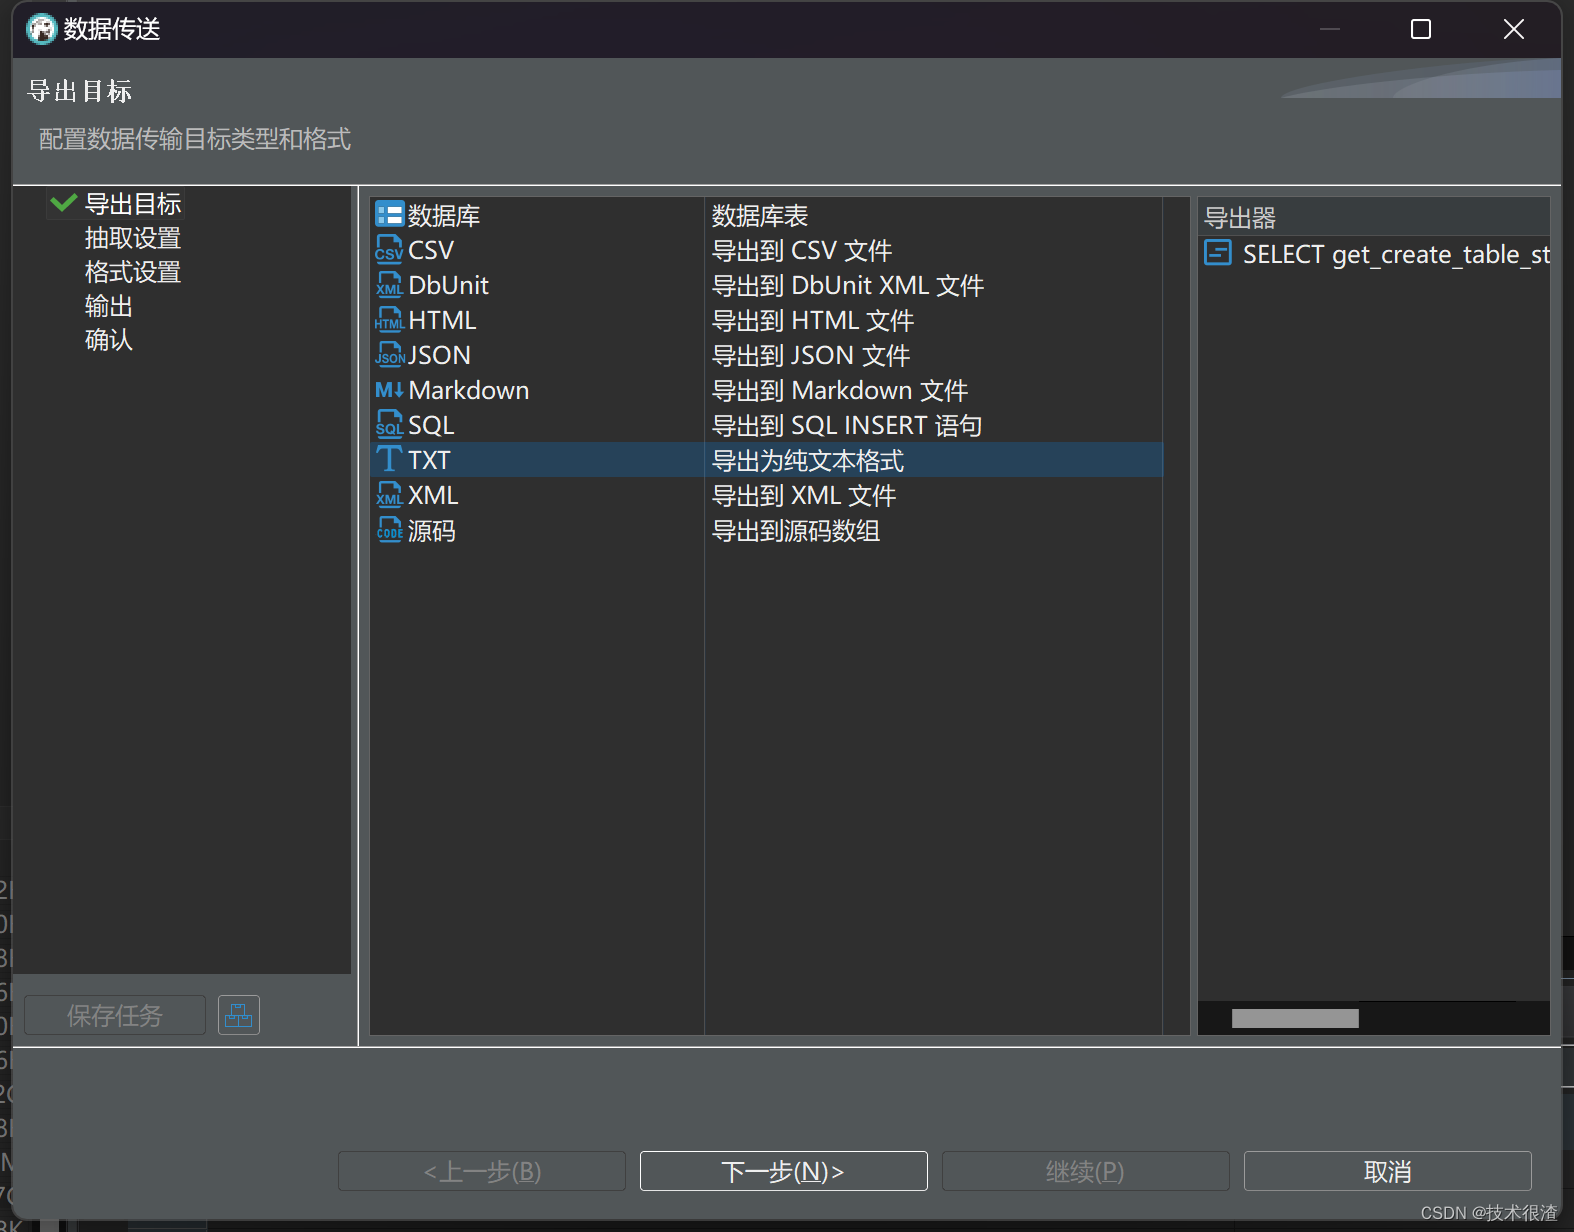Select row 导出到 HTML 文件
Image resolution: width=1574 pixels, height=1232 pixels.
pyautogui.click(x=813, y=320)
